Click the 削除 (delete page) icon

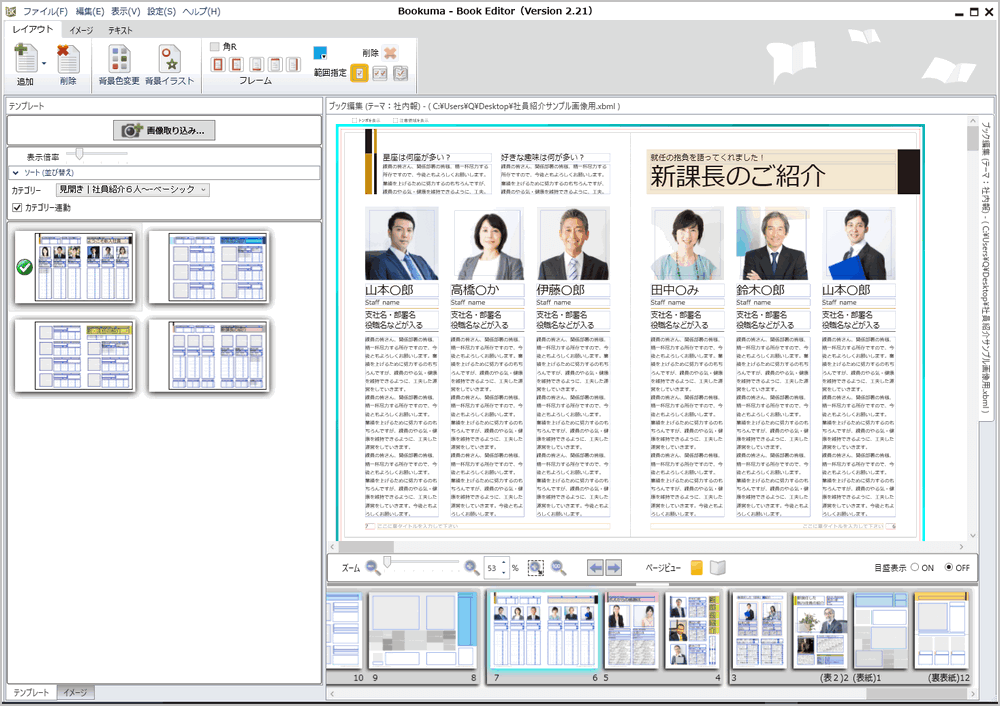pos(68,59)
